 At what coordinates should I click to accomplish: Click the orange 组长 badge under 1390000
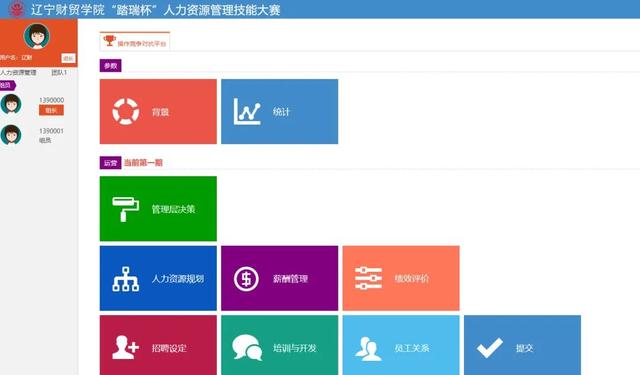[x=51, y=110]
